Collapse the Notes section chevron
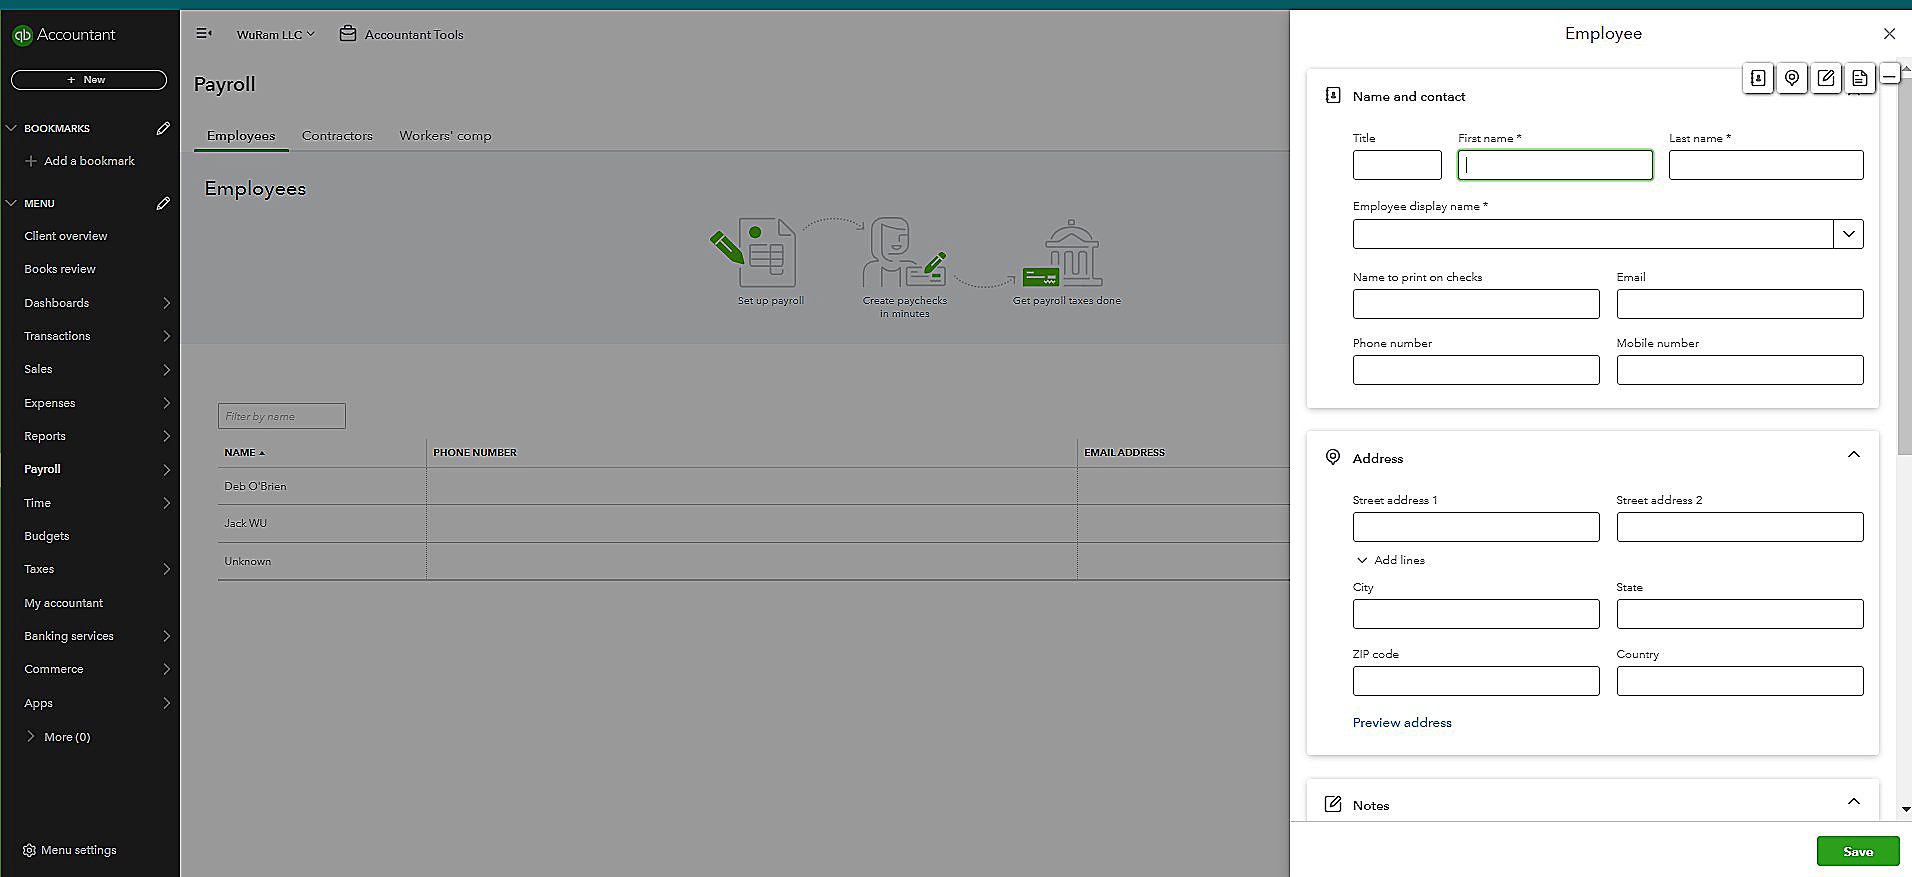This screenshot has width=1912, height=877. point(1853,802)
